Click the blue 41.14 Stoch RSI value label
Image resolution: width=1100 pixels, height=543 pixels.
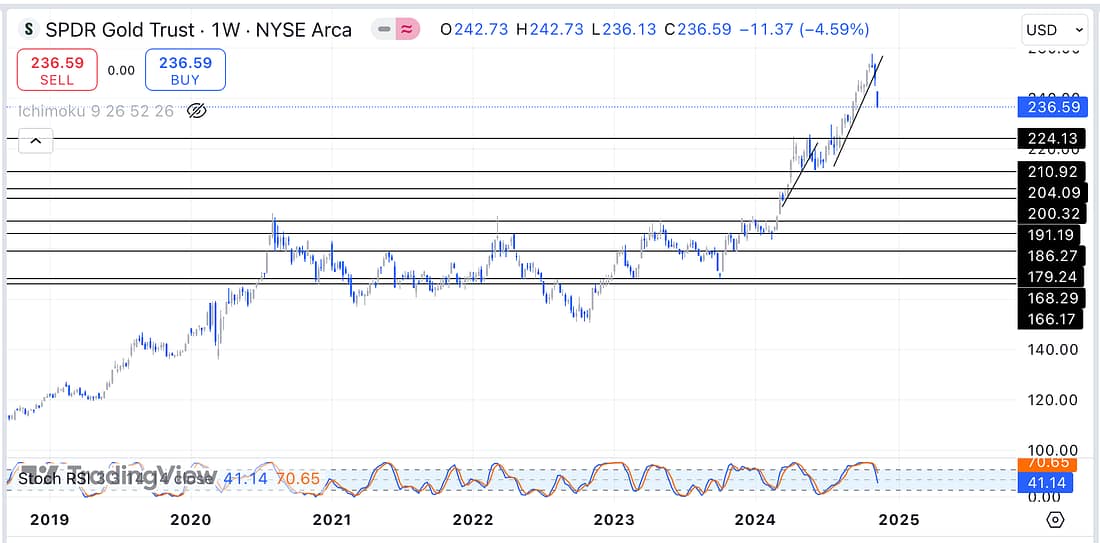(x=1047, y=483)
